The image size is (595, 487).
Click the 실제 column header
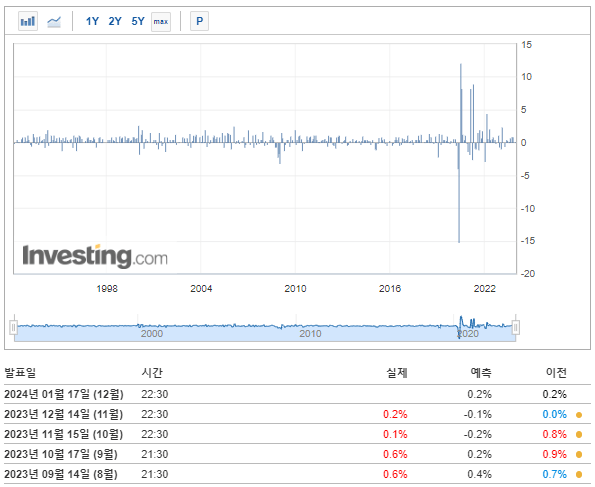[x=397, y=373]
